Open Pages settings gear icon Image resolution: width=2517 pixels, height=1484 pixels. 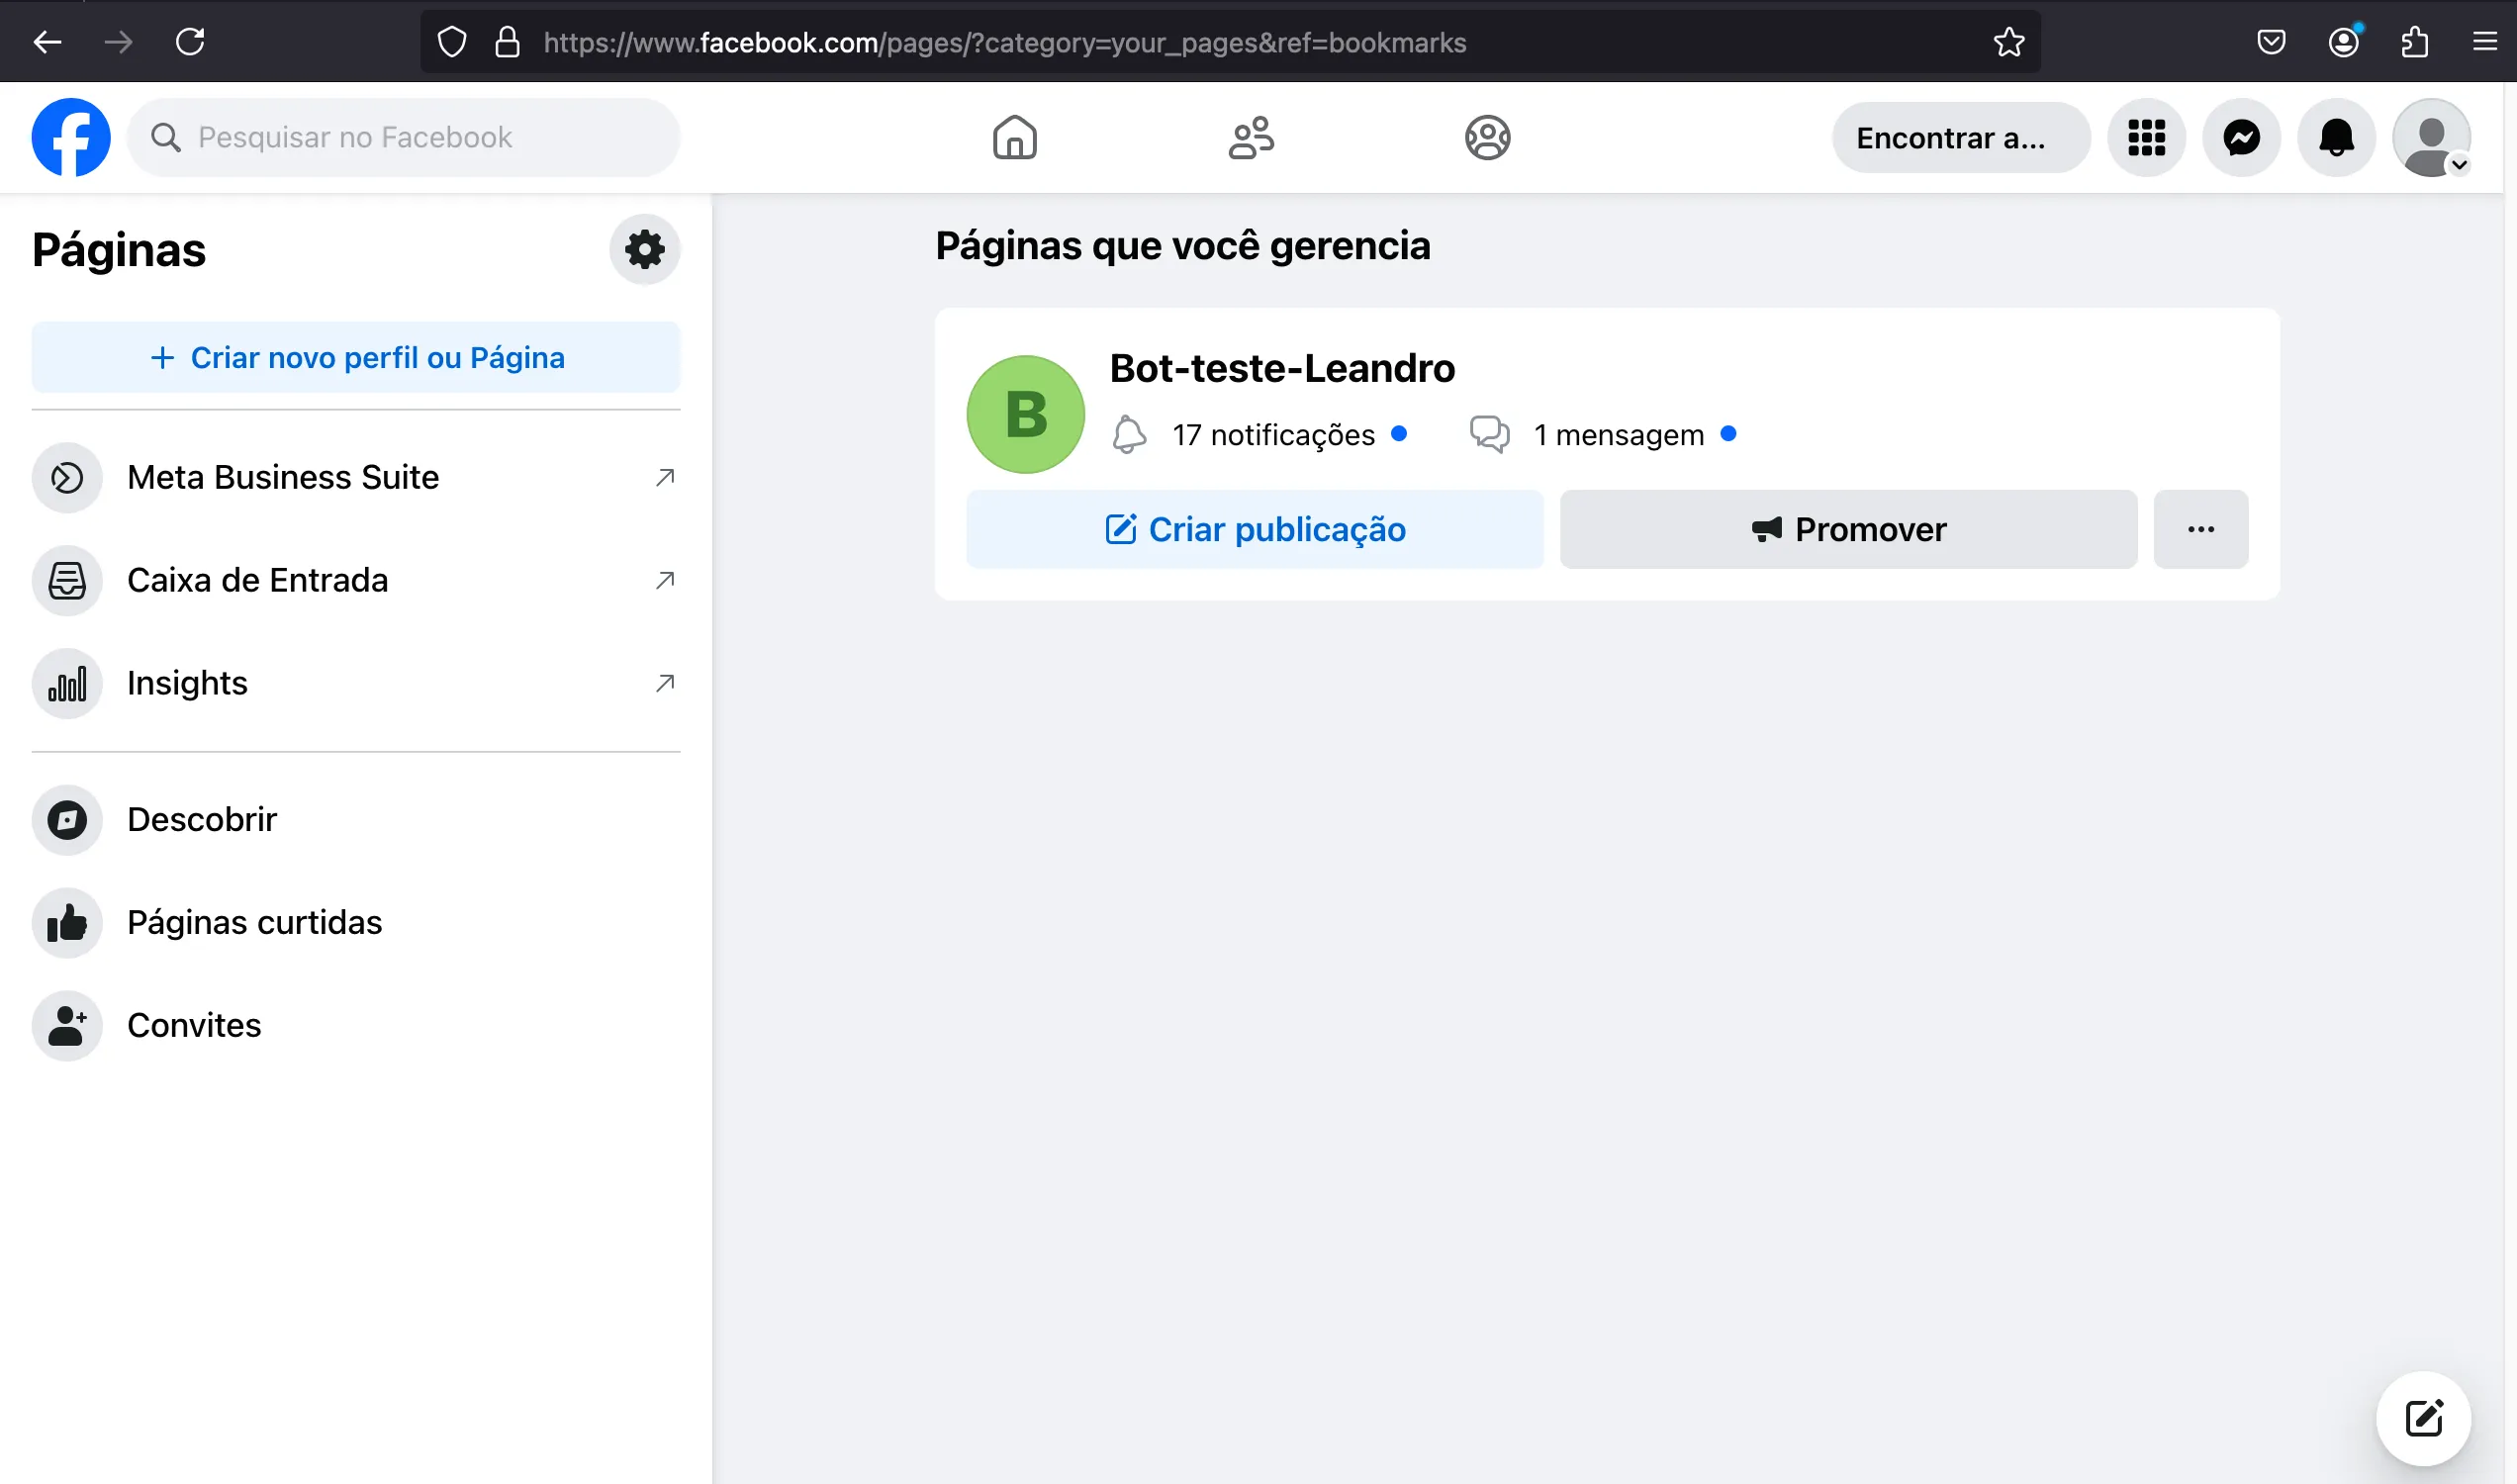[x=645, y=249]
